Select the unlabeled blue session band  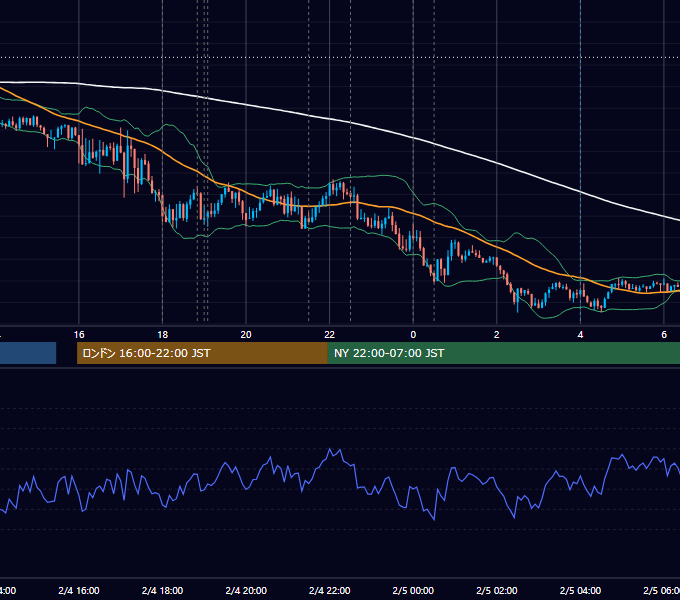[28, 353]
